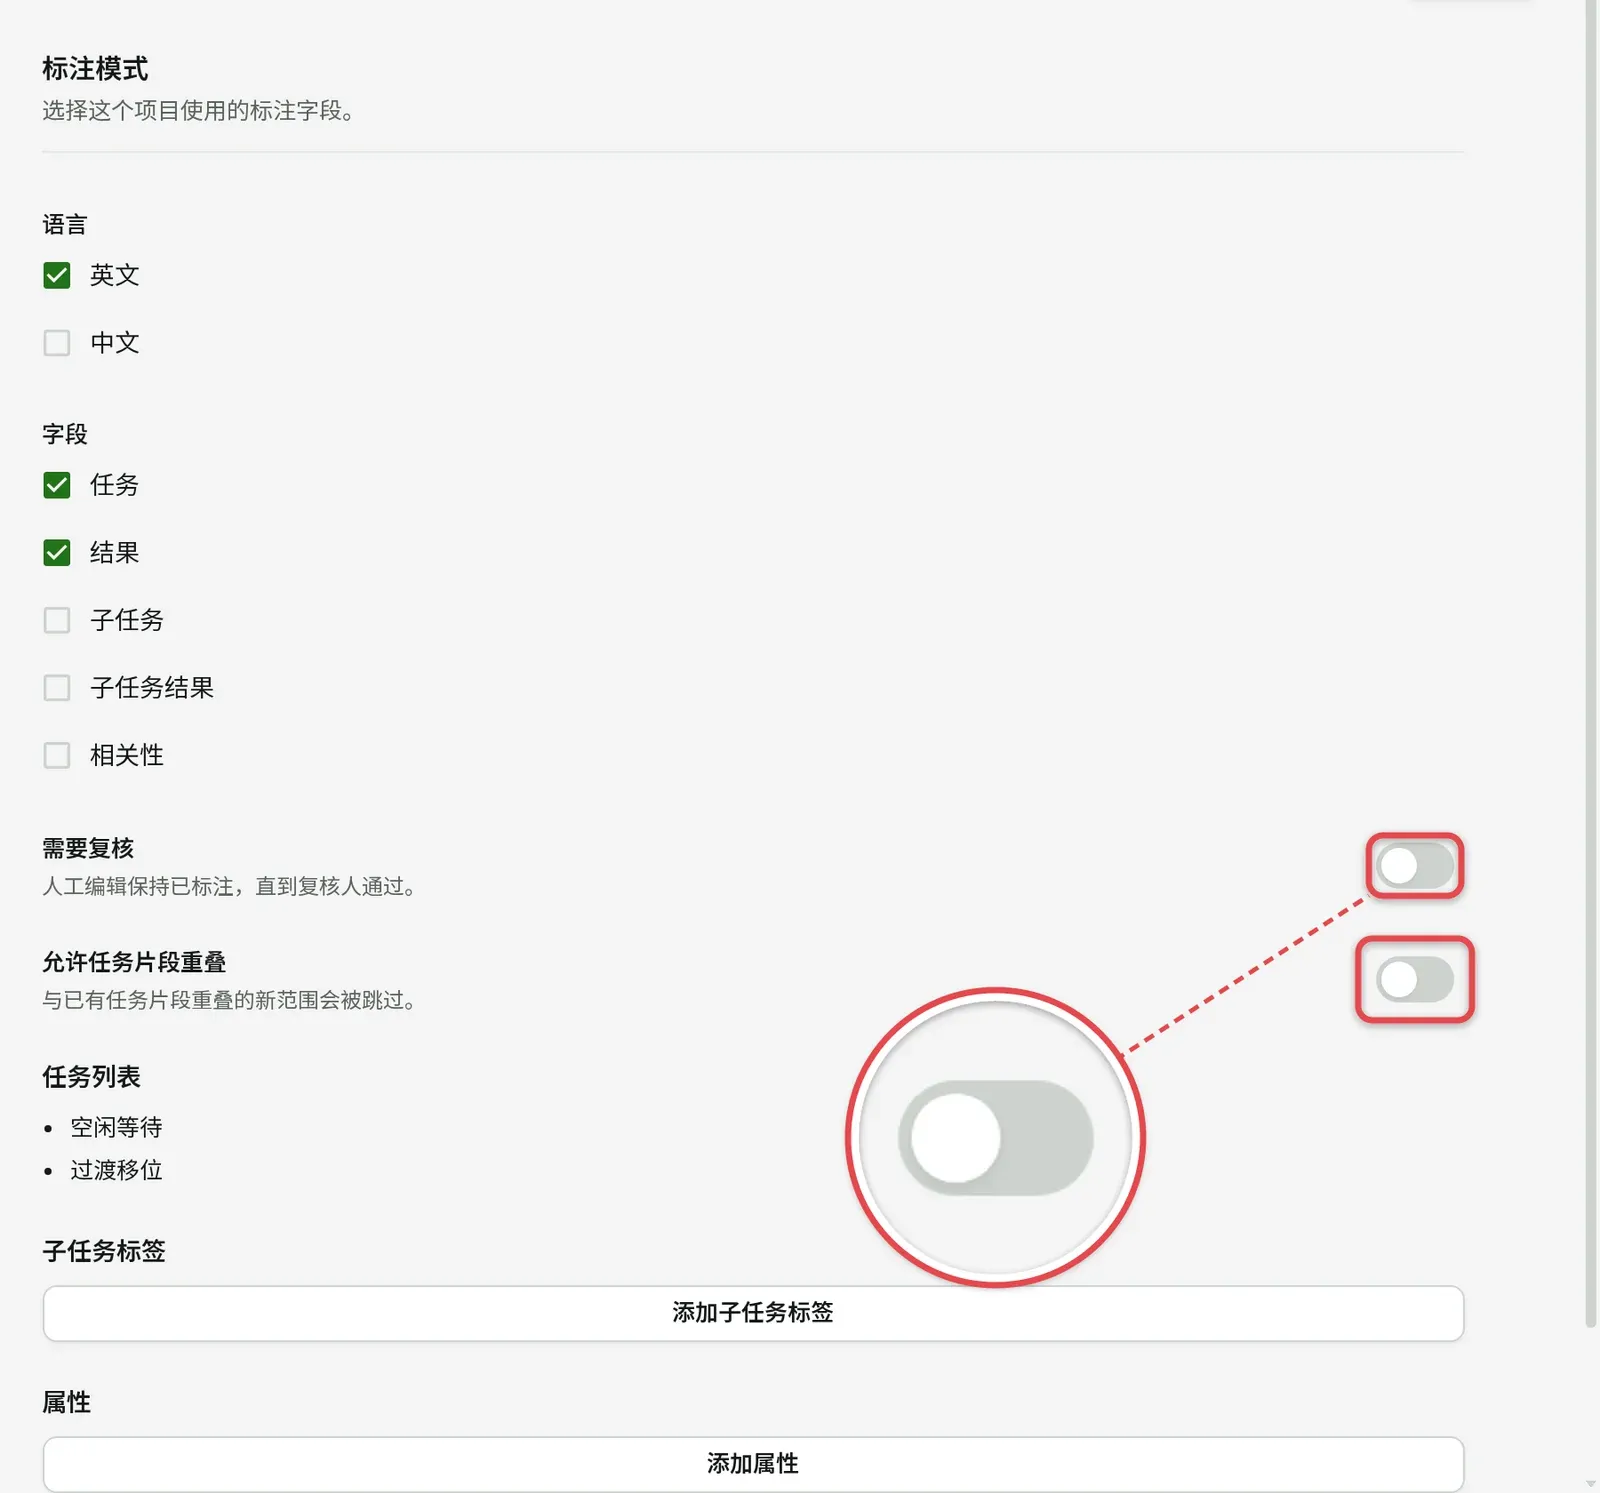
Task: Enable the 子任务 field checkbox
Action: click(57, 620)
